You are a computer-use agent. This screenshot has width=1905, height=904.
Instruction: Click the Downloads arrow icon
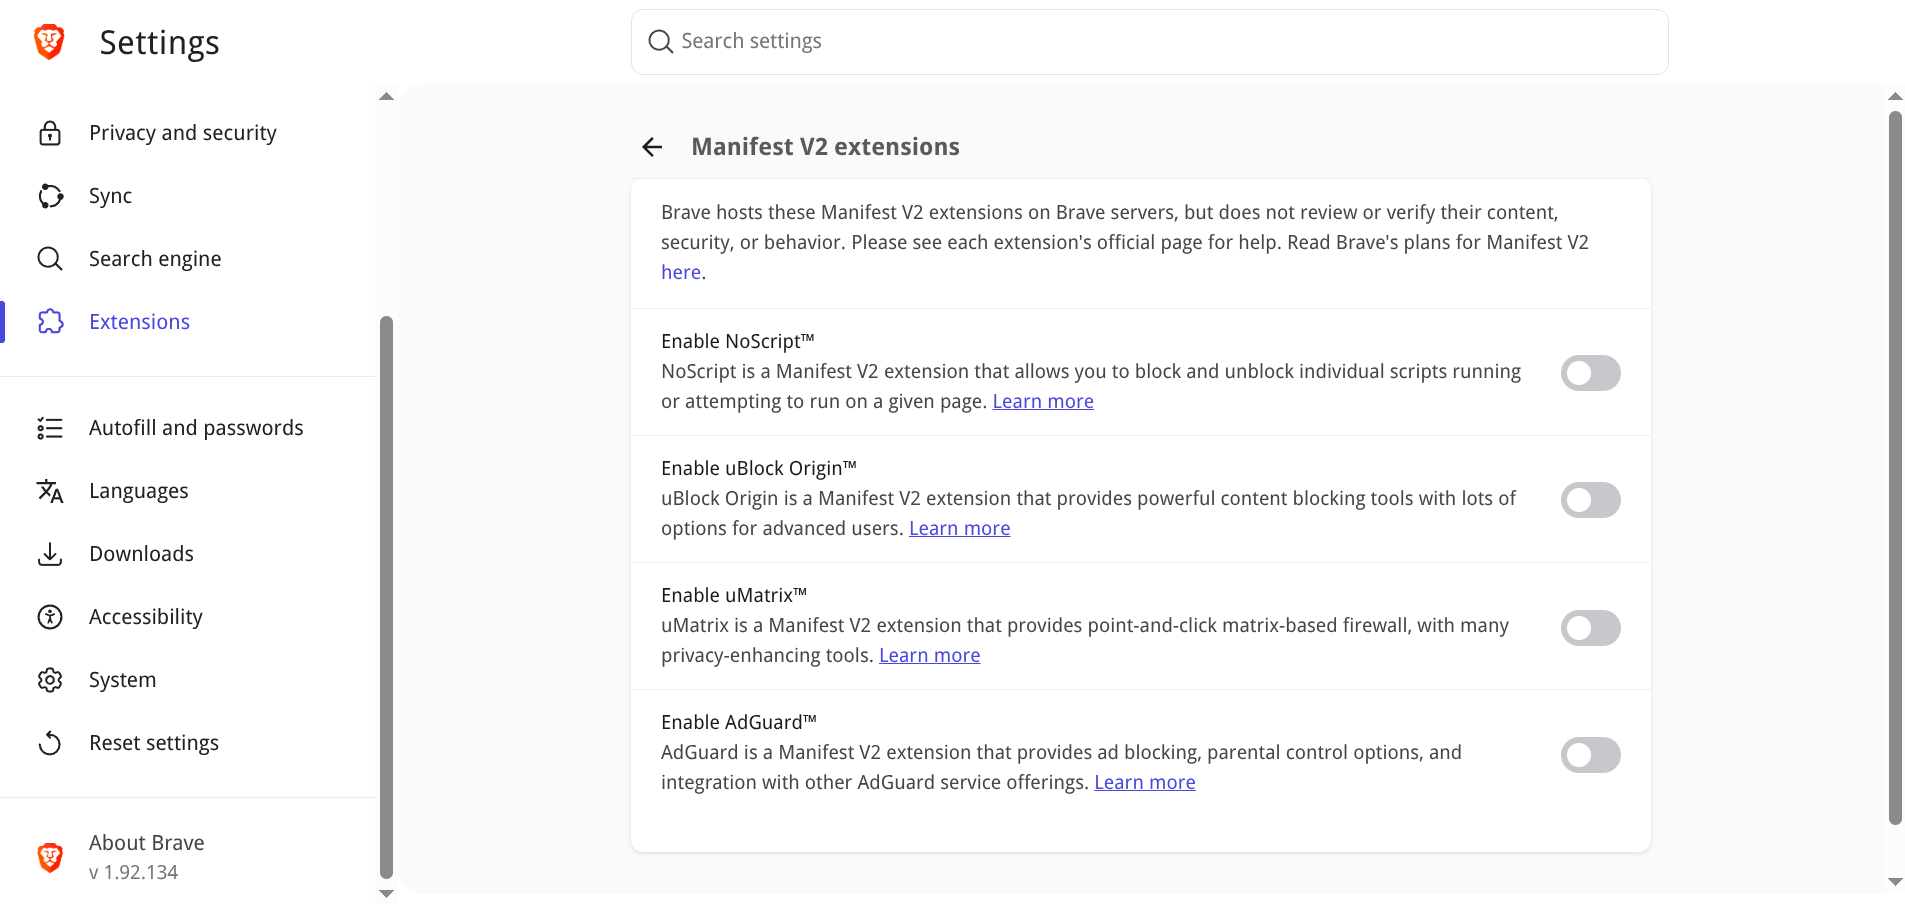point(50,554)
